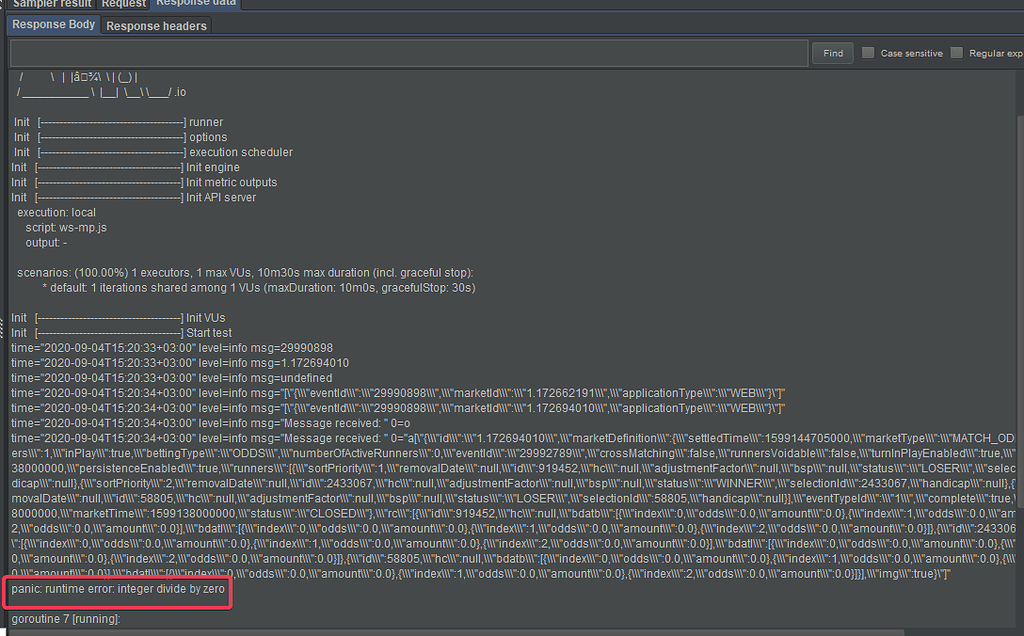Select the Response data tab
The image size is (1024, 636).
195,3
